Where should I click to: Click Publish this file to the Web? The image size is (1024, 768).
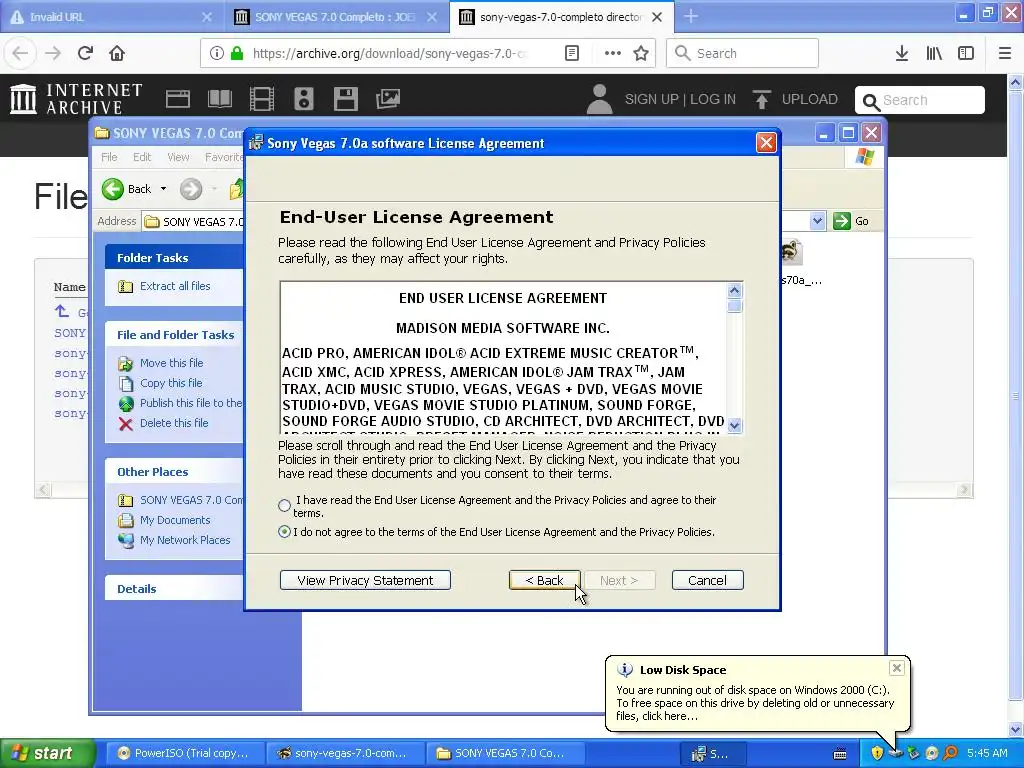click(x=190, y=403)
